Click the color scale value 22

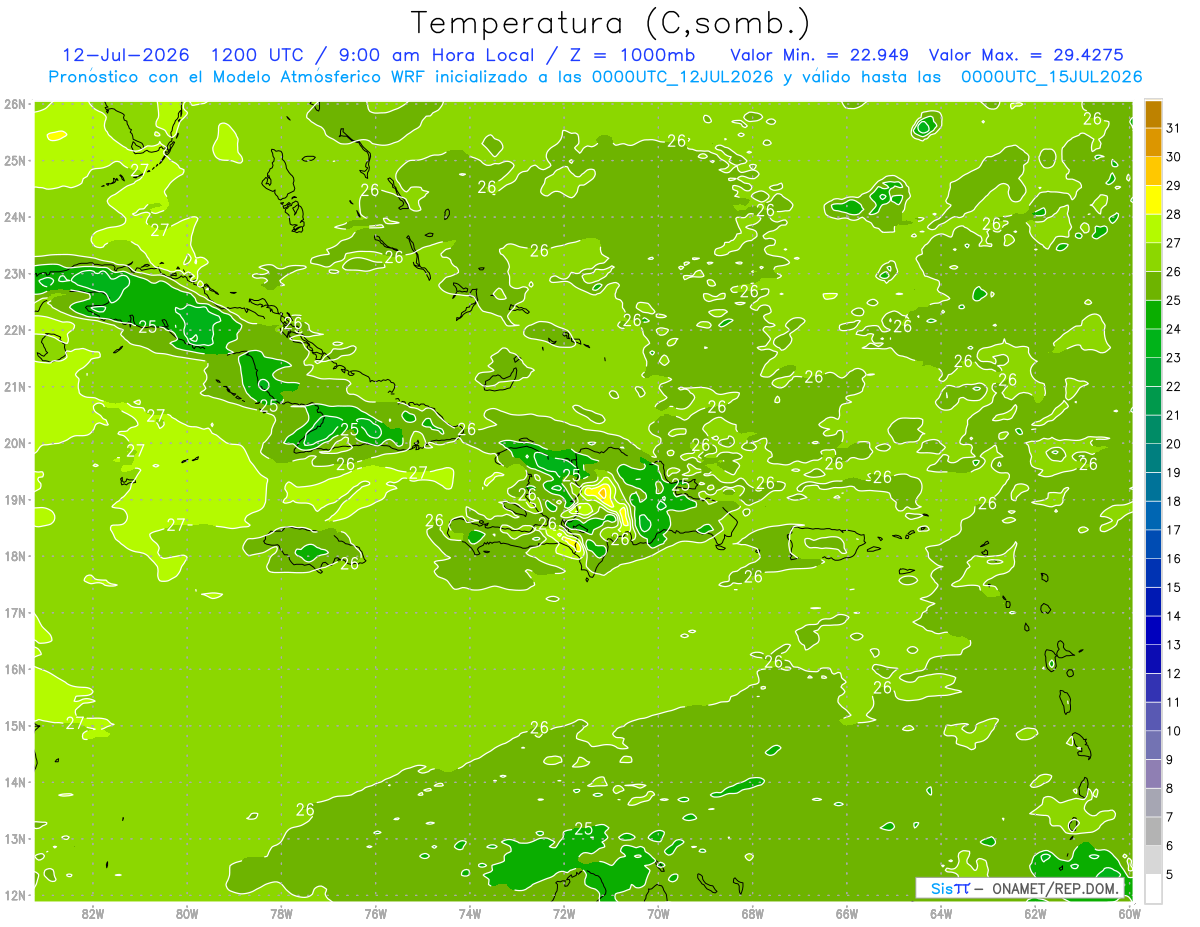pyautogui.click(x=1174, y=387)
